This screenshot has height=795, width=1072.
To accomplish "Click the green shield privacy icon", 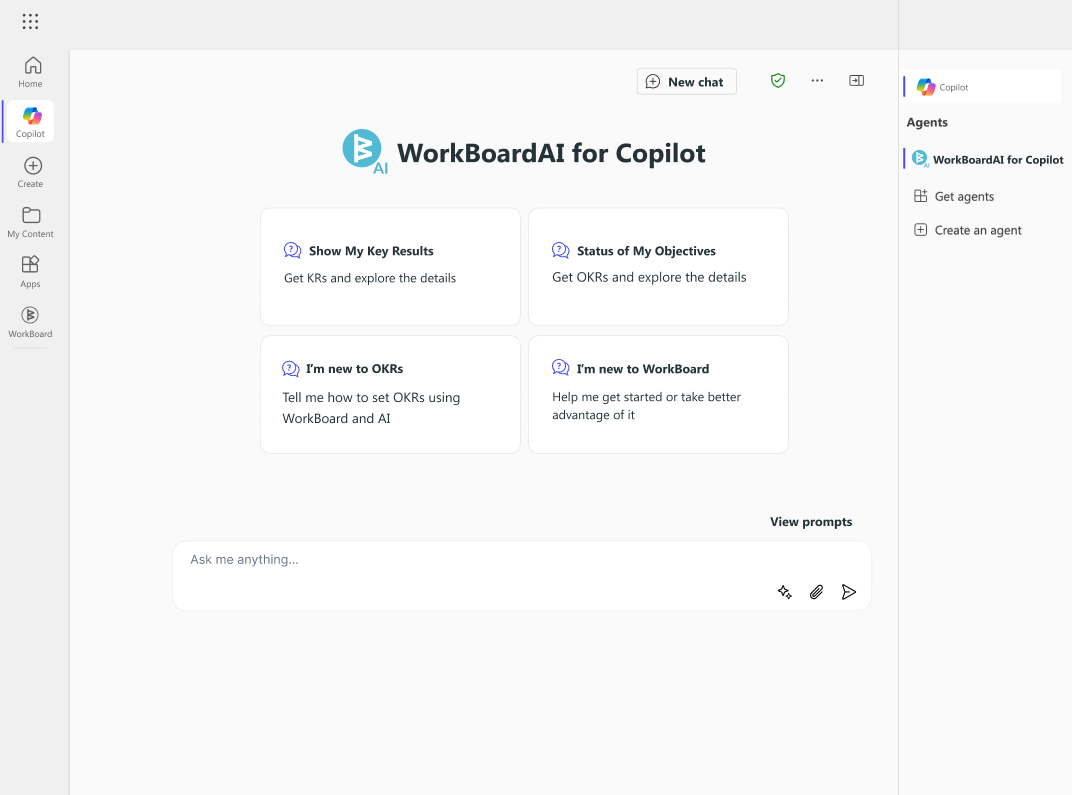I will [x=778, y=80].
